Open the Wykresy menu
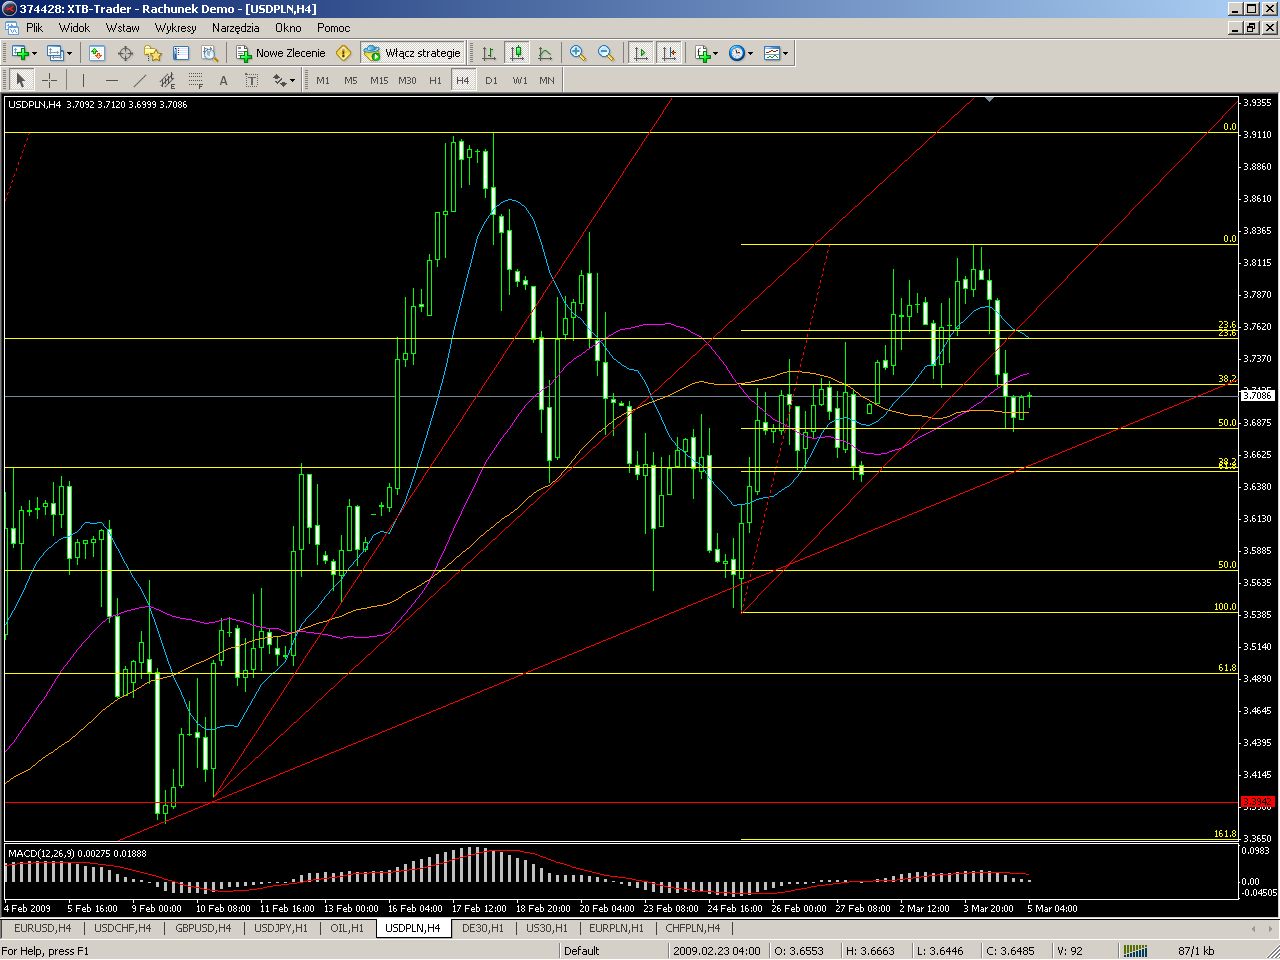The width and height of the screenshot is (1280, 960). [x=176, y=28]
